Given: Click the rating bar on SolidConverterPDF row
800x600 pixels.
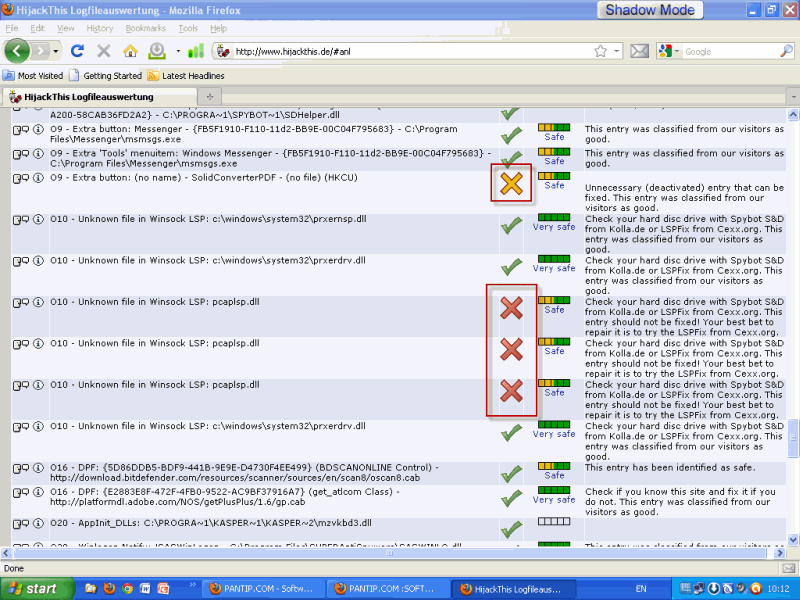Looking at the screenshot, I should [x=554, y=176].
